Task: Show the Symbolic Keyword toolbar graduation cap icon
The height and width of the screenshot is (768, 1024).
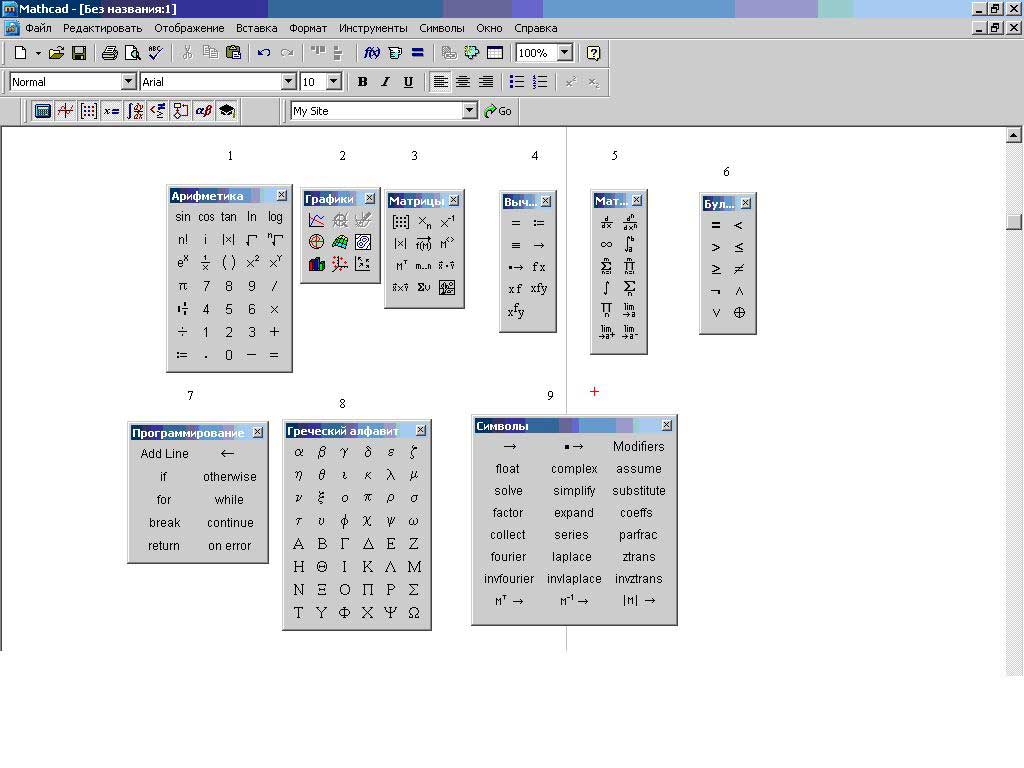Action: (x=227, y=111)
